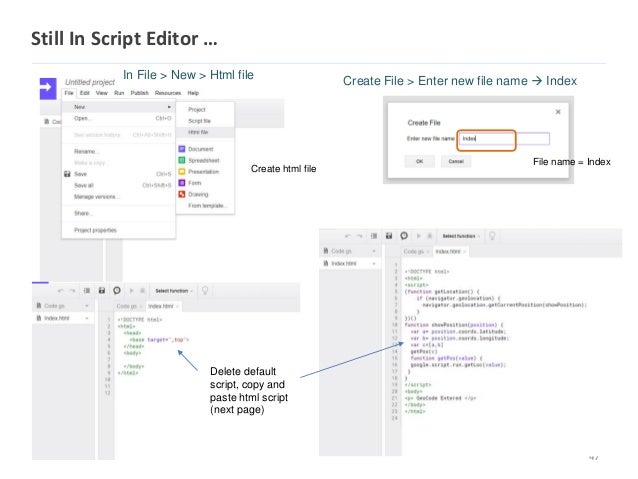Click the purple Apps Script arrow logo
The width and height of the screenshot is (638, 479).
(x=48, y=88)
